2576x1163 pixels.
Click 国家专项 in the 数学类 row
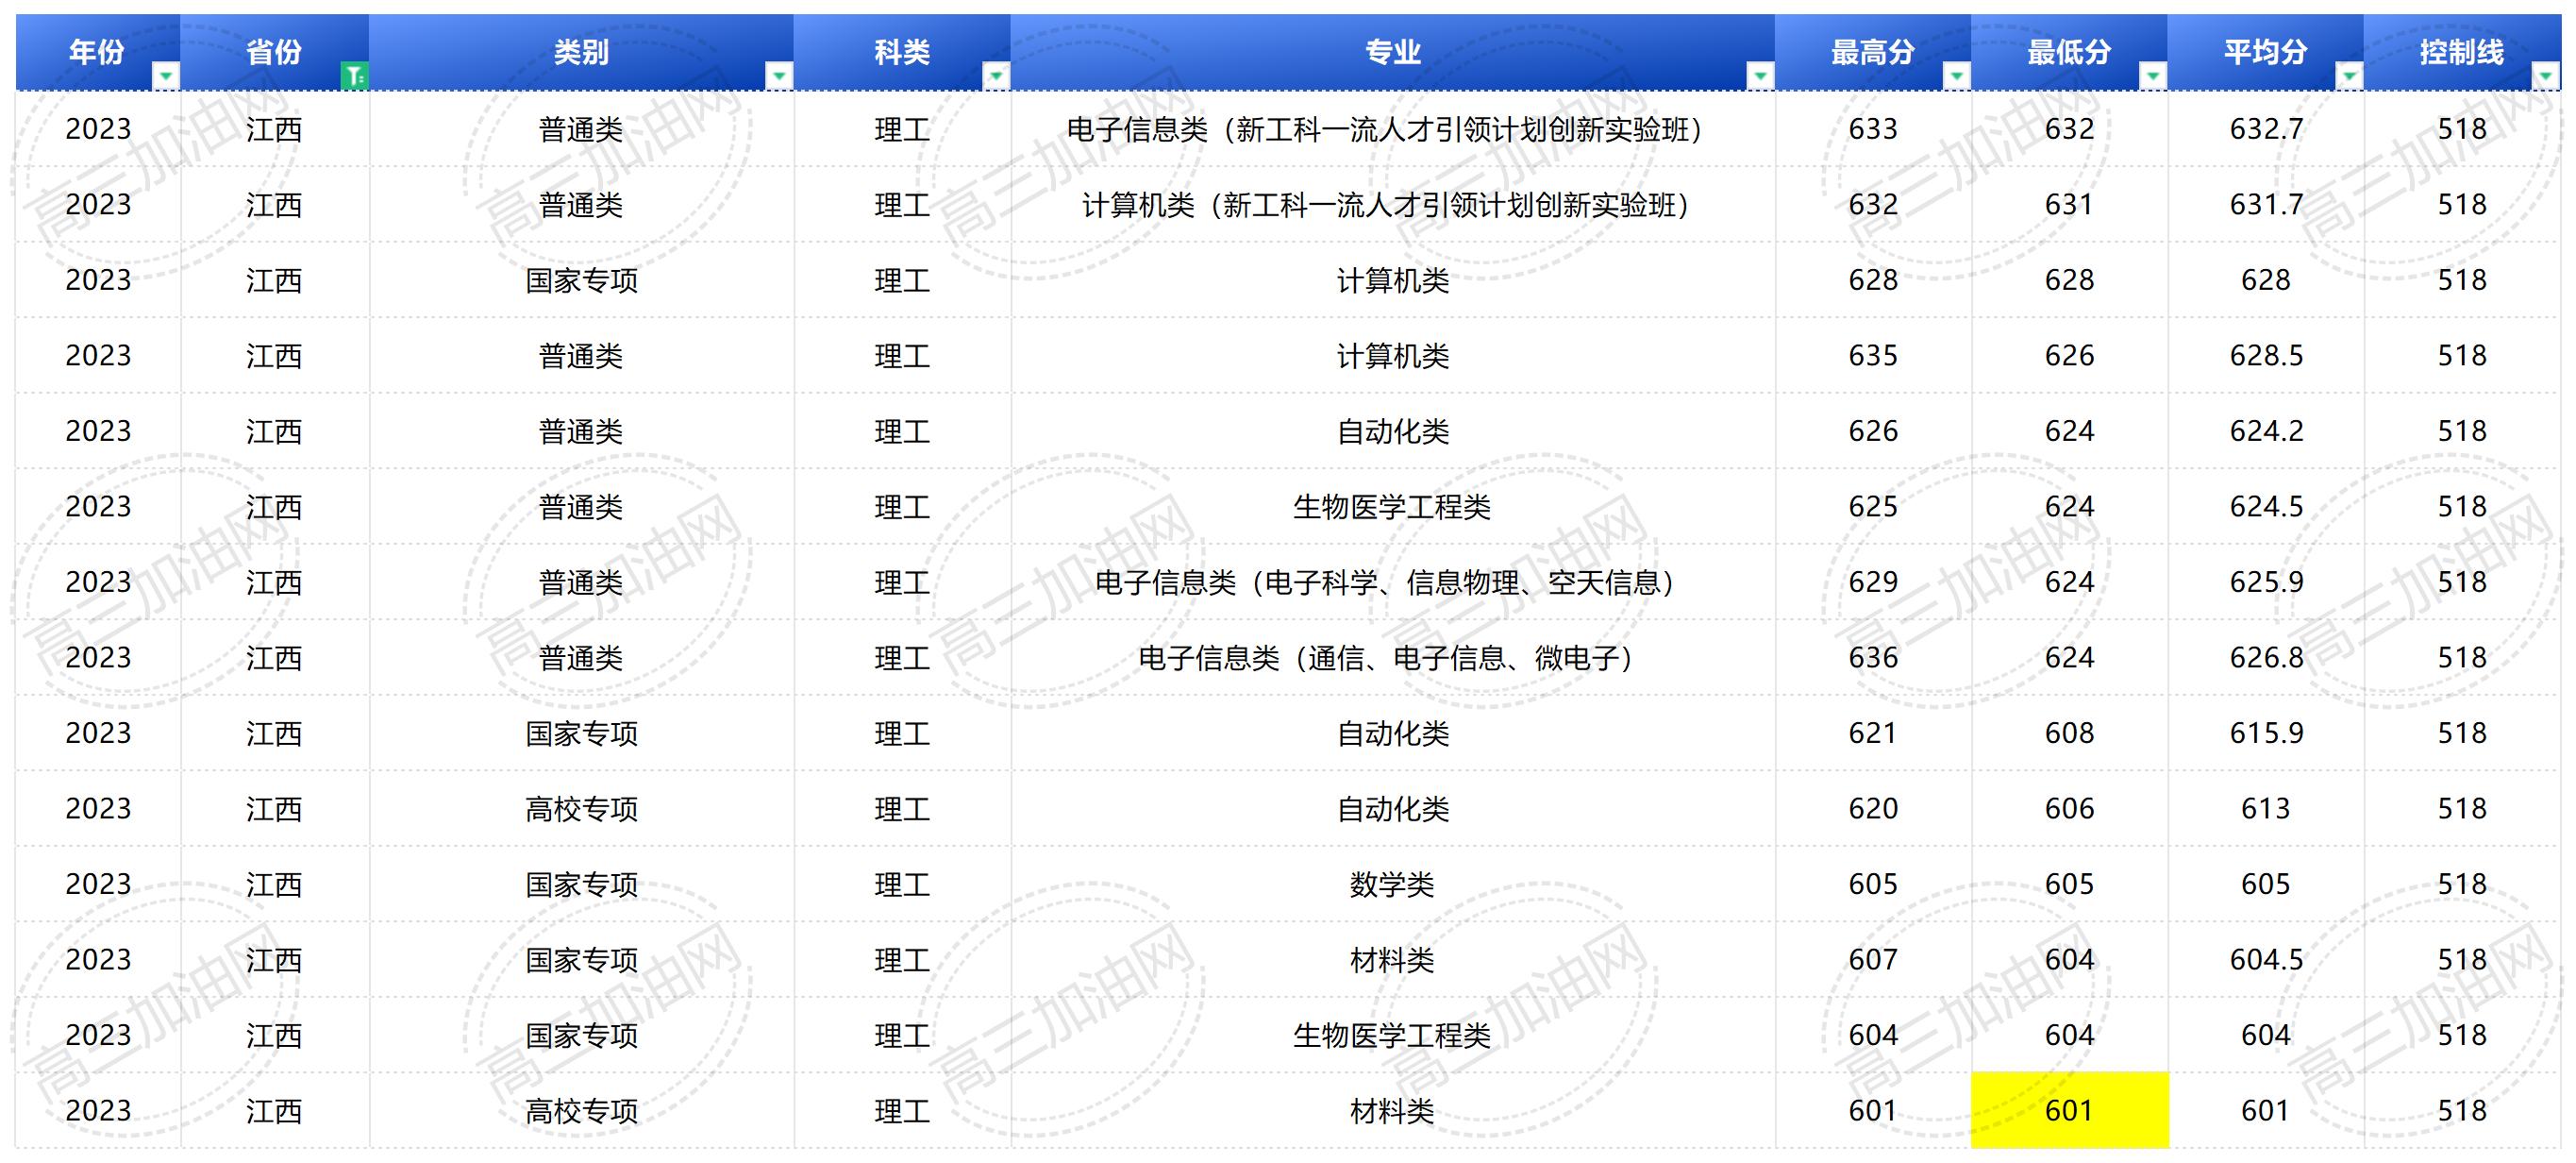point(581,884)
